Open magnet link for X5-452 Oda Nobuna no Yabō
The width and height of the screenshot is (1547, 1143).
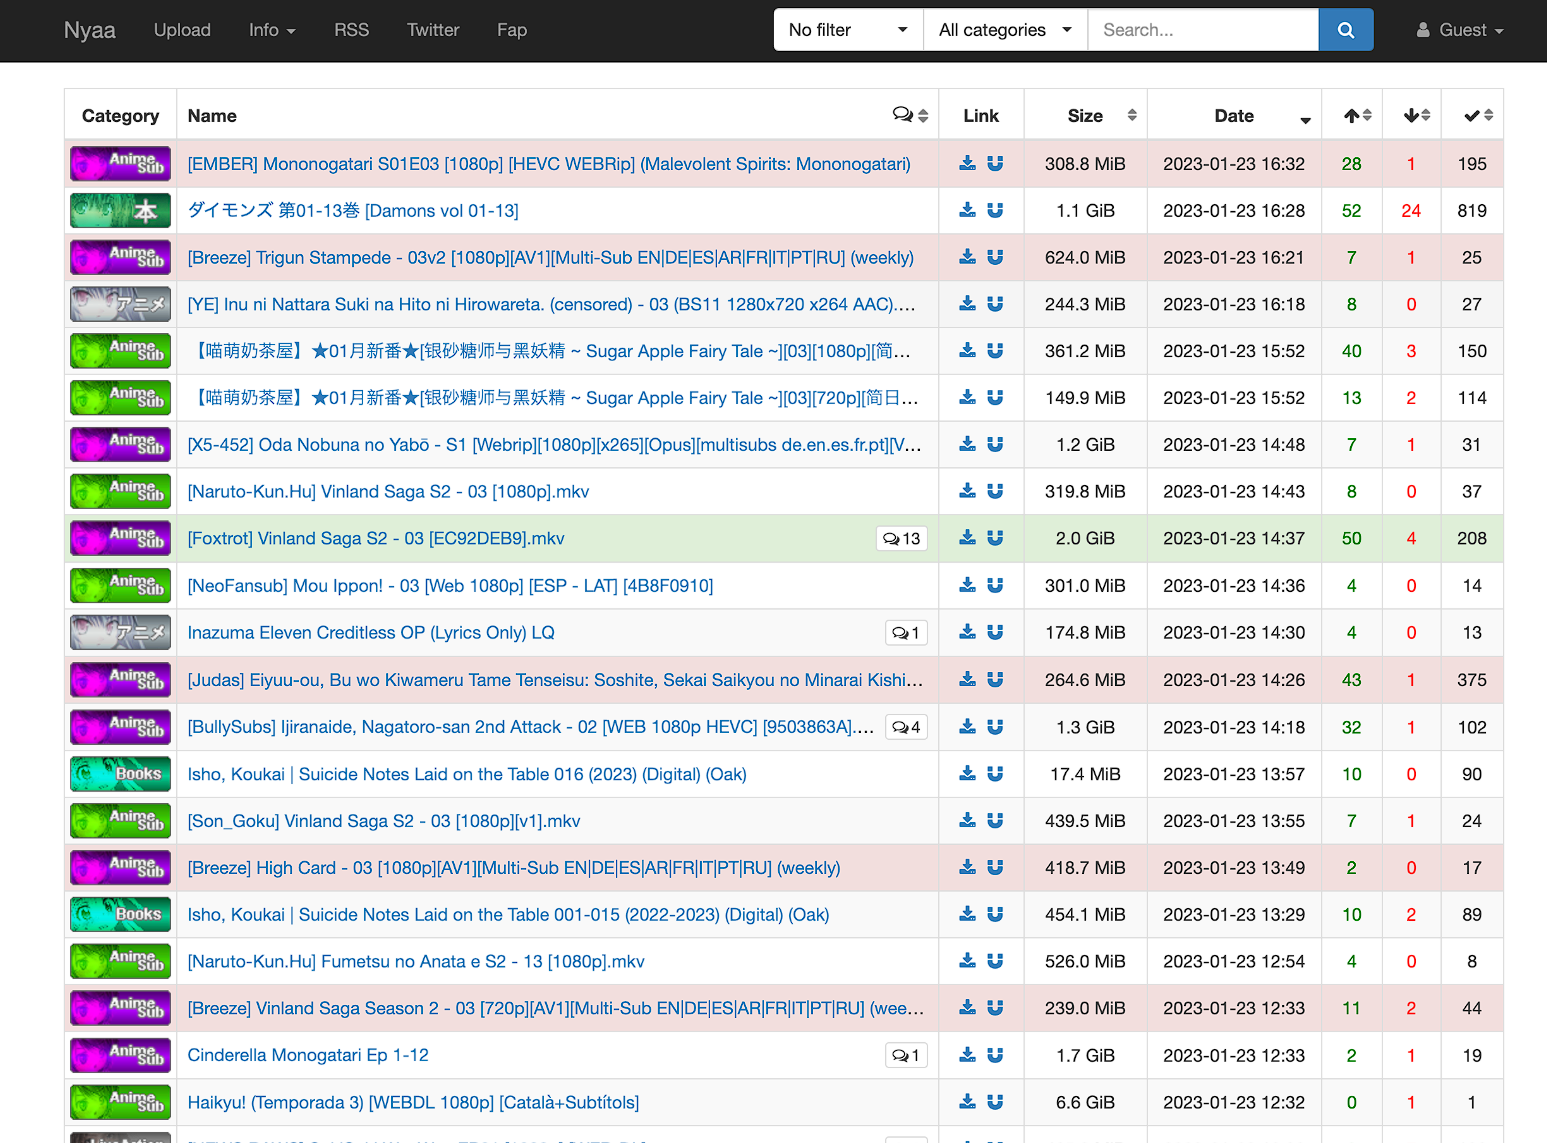tap(995, 444)
